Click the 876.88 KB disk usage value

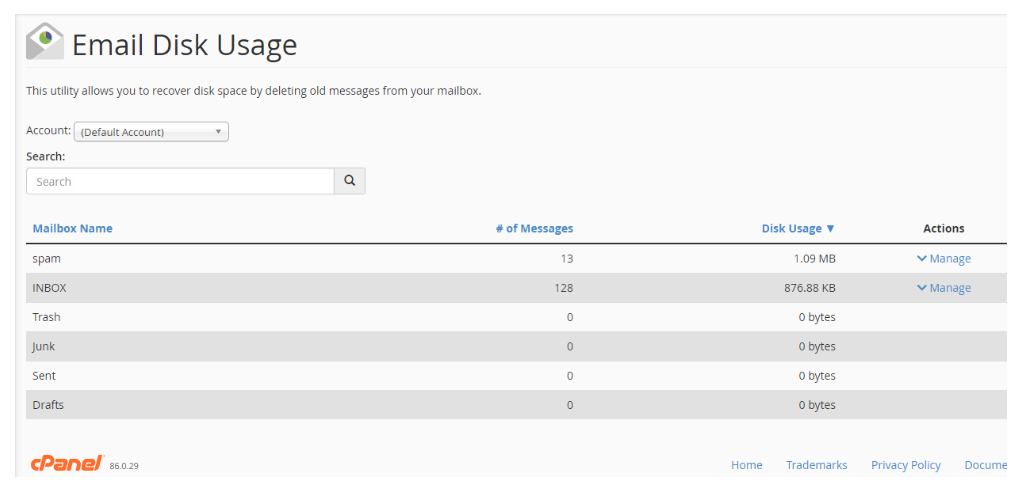coord(809,288)
